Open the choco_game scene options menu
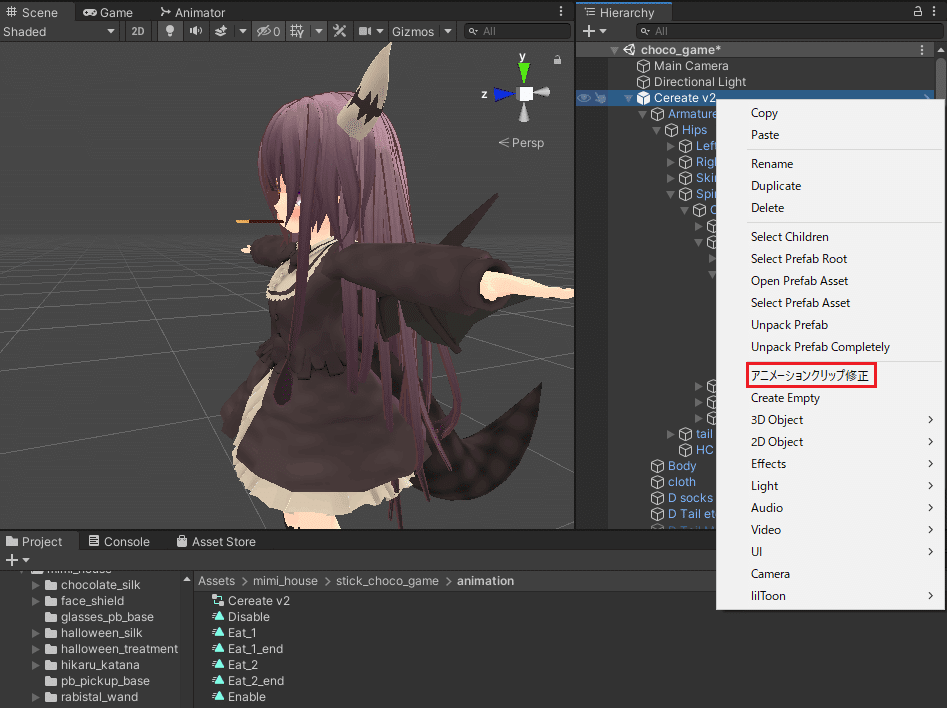947x708 pixels. pyautogui.click(x=922, y=50)
